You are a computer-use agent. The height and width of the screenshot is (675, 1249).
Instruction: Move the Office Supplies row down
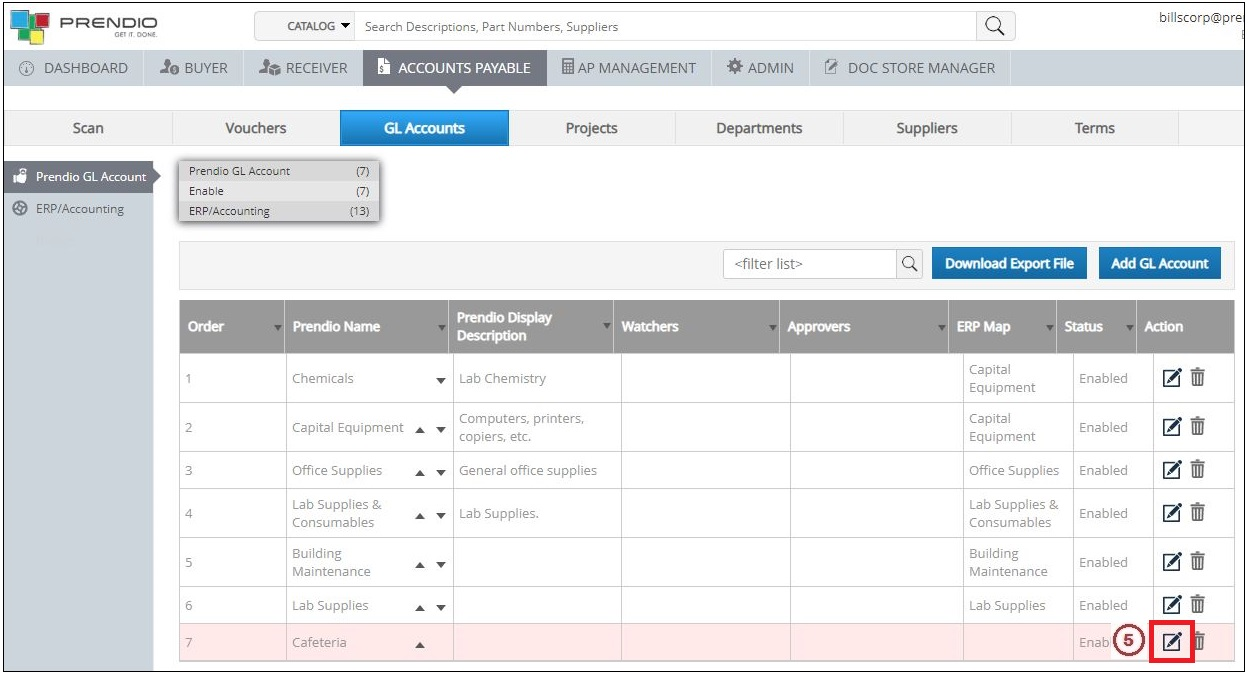point(440,470)
